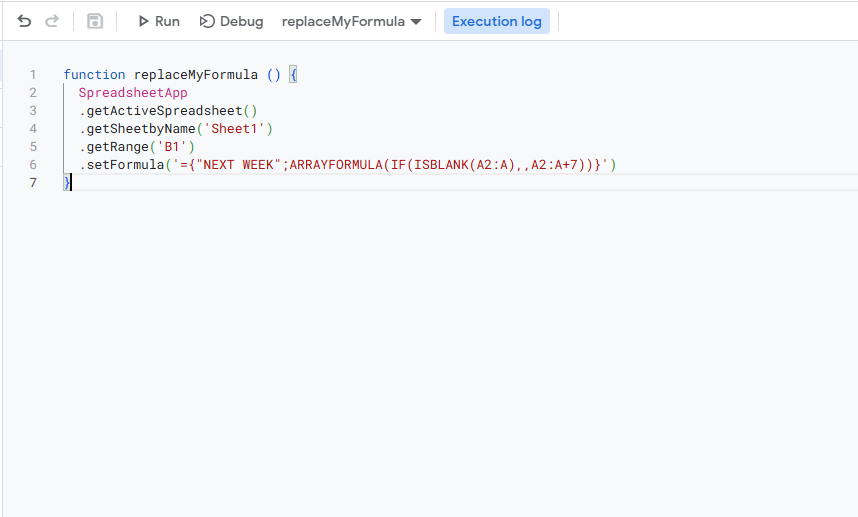This screenshot has width=858, height=517.
Task: Click closing brace on line 7
Action: 67,183
